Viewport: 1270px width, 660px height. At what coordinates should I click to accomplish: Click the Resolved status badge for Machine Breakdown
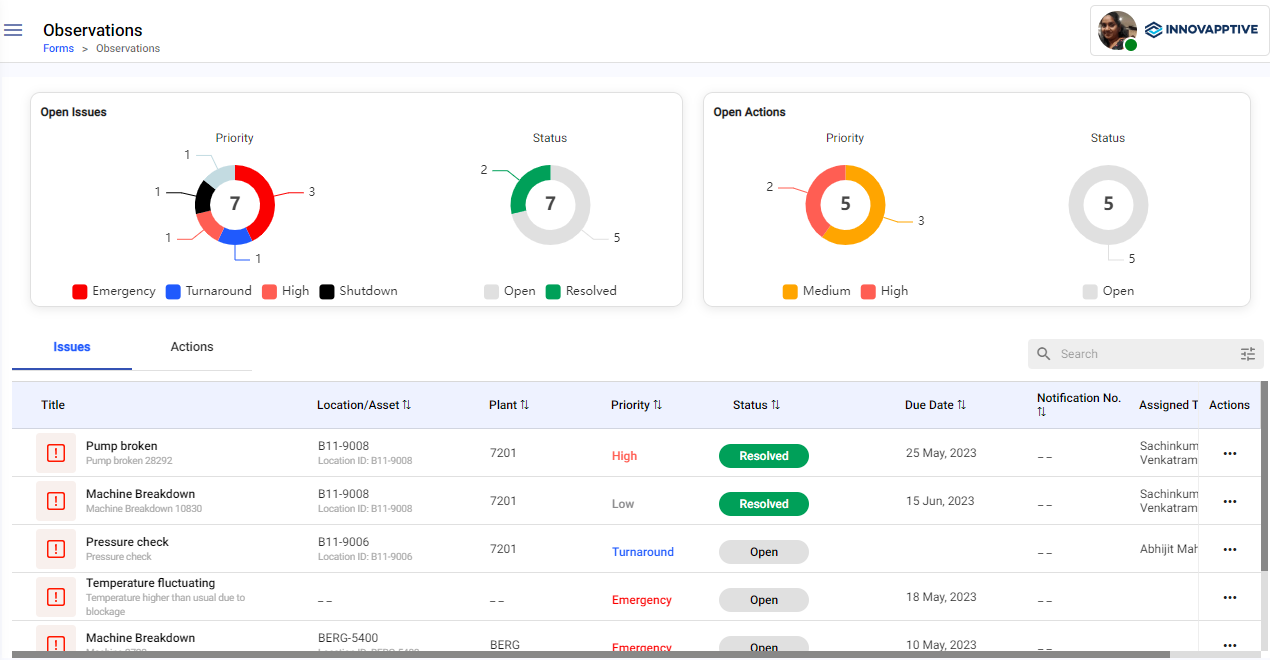point(763,504)
